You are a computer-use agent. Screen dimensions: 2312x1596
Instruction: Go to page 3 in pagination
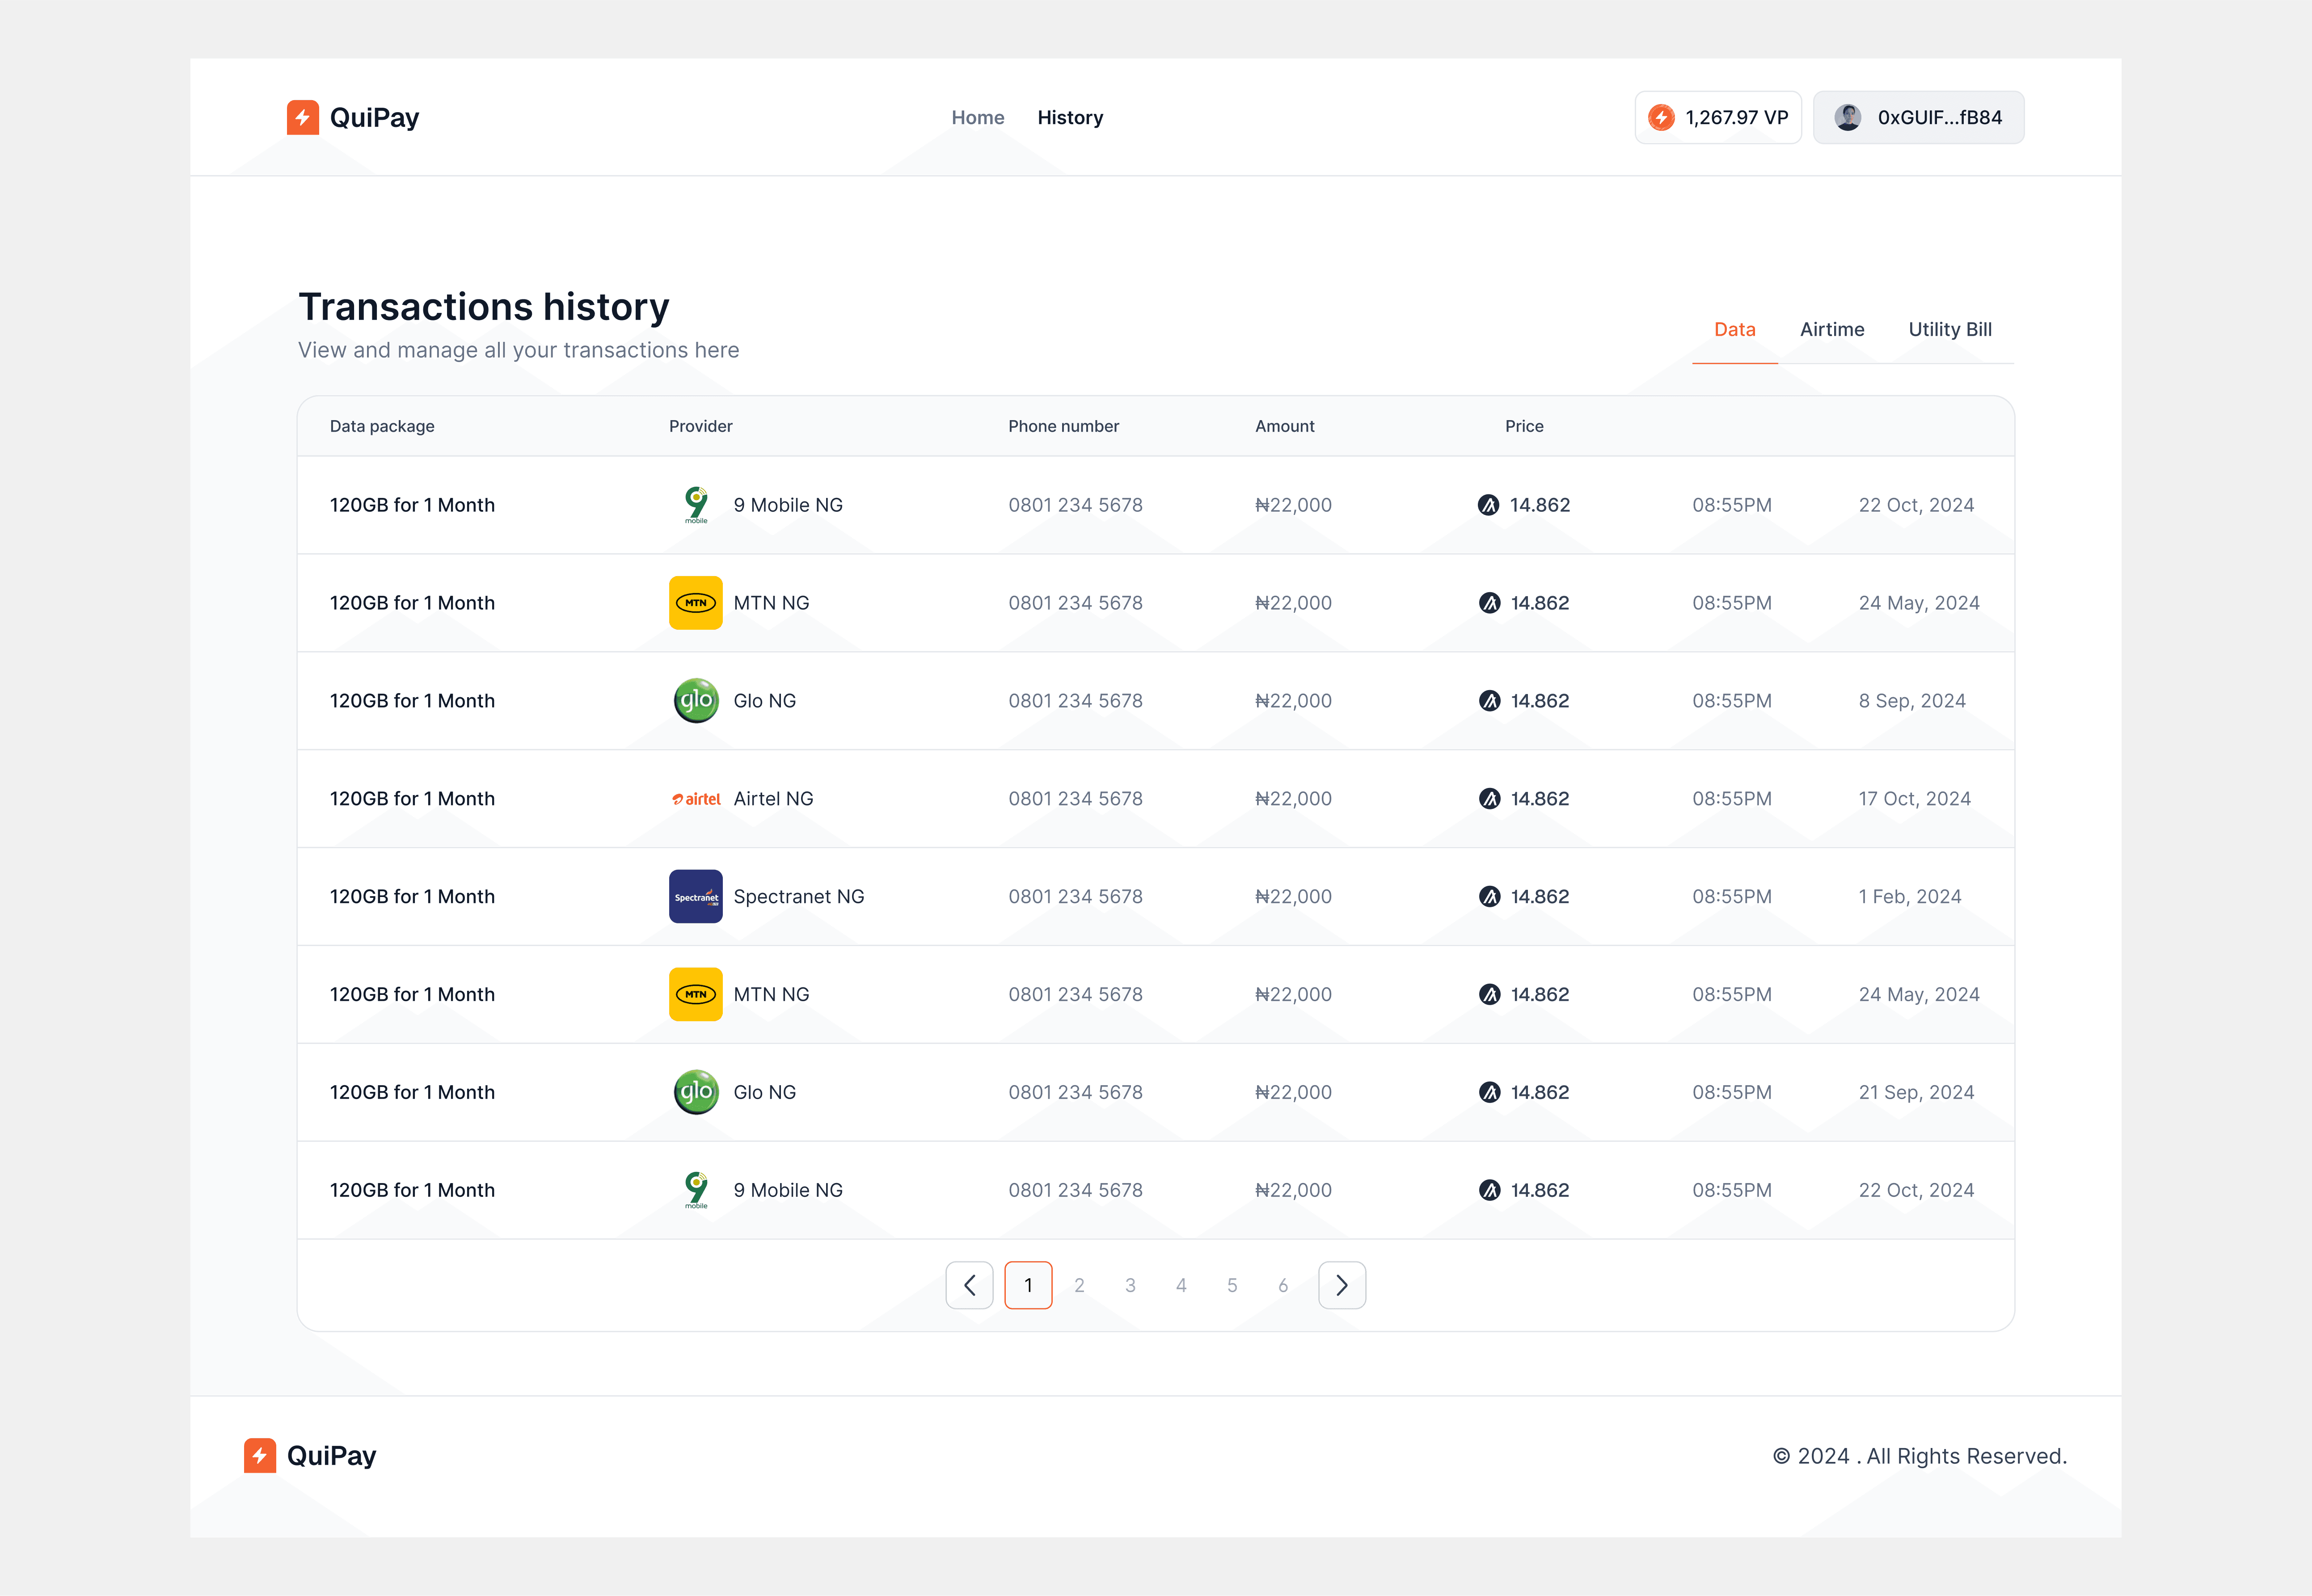click(x=1130, y=1285)
